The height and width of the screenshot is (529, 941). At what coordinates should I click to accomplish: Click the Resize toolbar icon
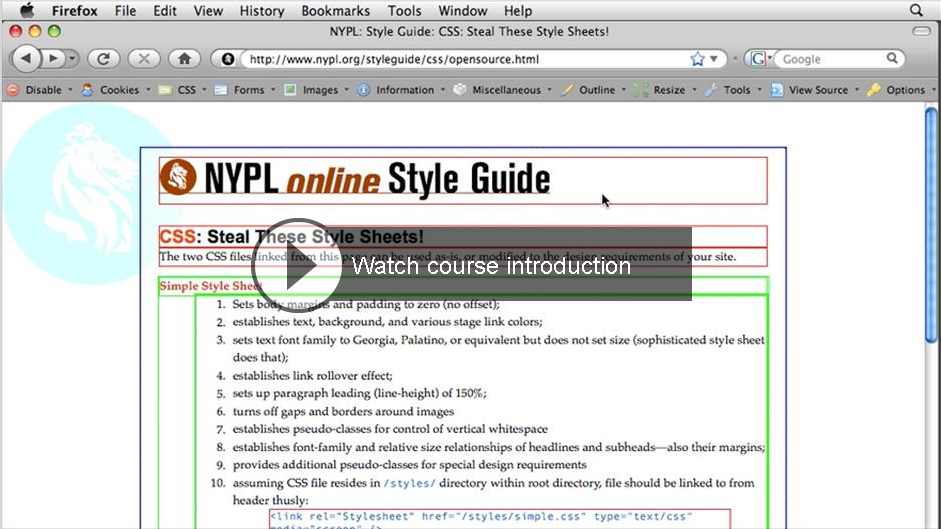click(641, 90)
